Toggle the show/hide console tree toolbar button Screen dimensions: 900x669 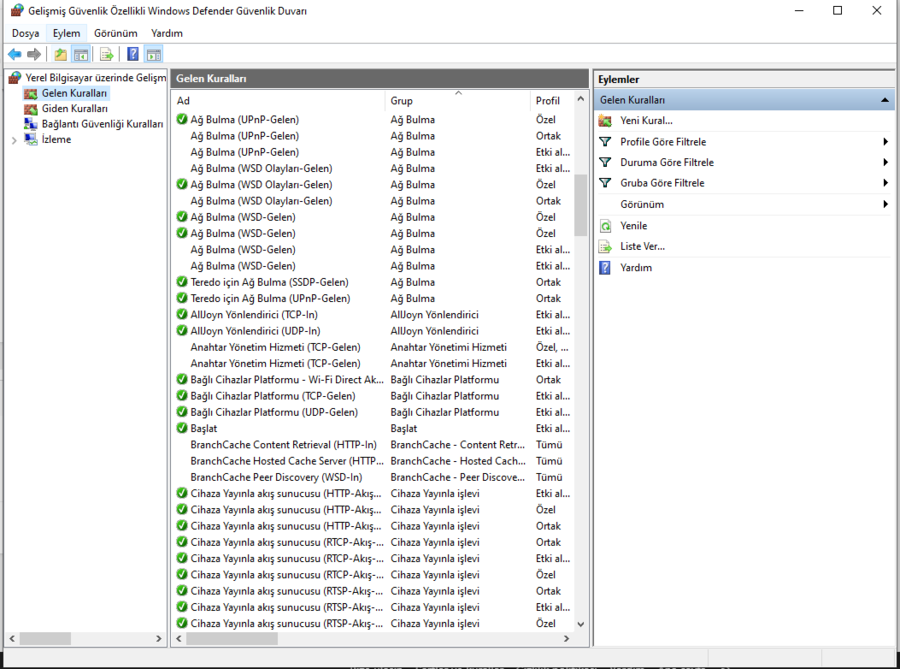[x=81, y=54]
